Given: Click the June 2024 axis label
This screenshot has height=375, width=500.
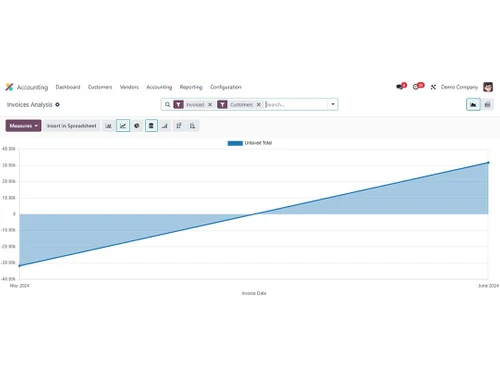Looking at the screenshot, I should 488,286.
